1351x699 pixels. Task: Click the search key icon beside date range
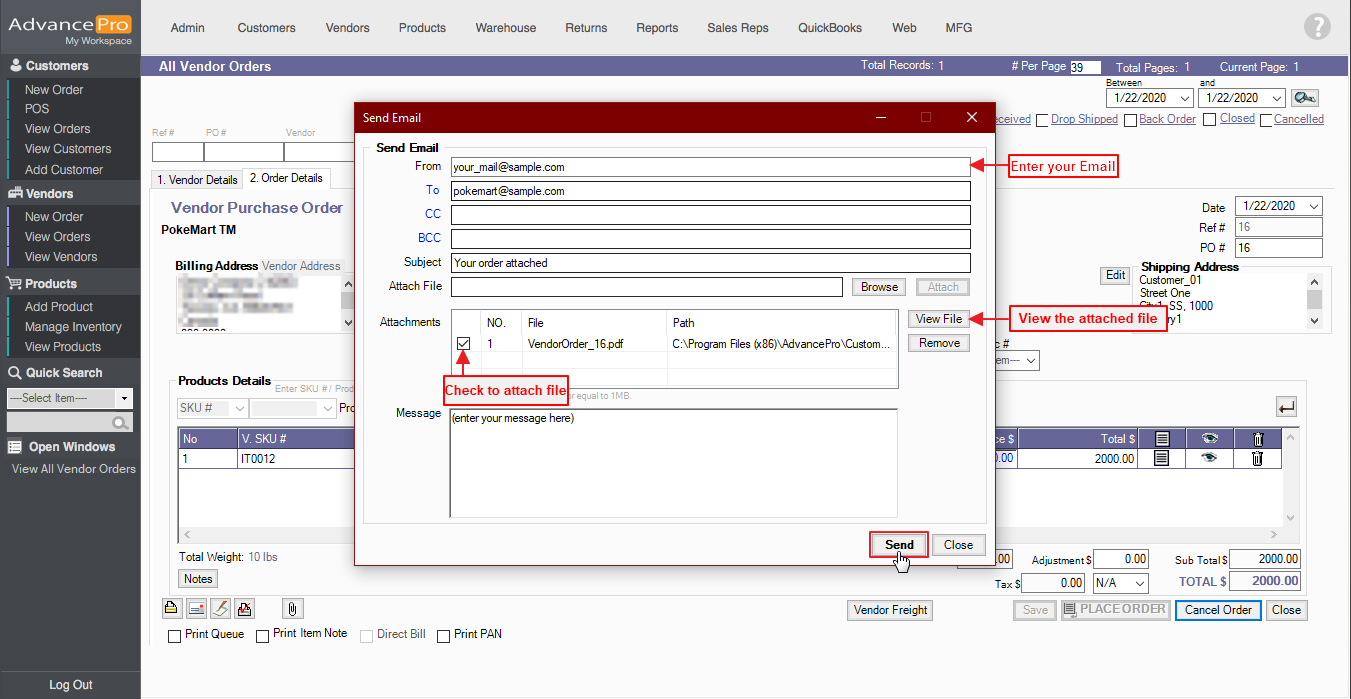[x=1304, y=98]
